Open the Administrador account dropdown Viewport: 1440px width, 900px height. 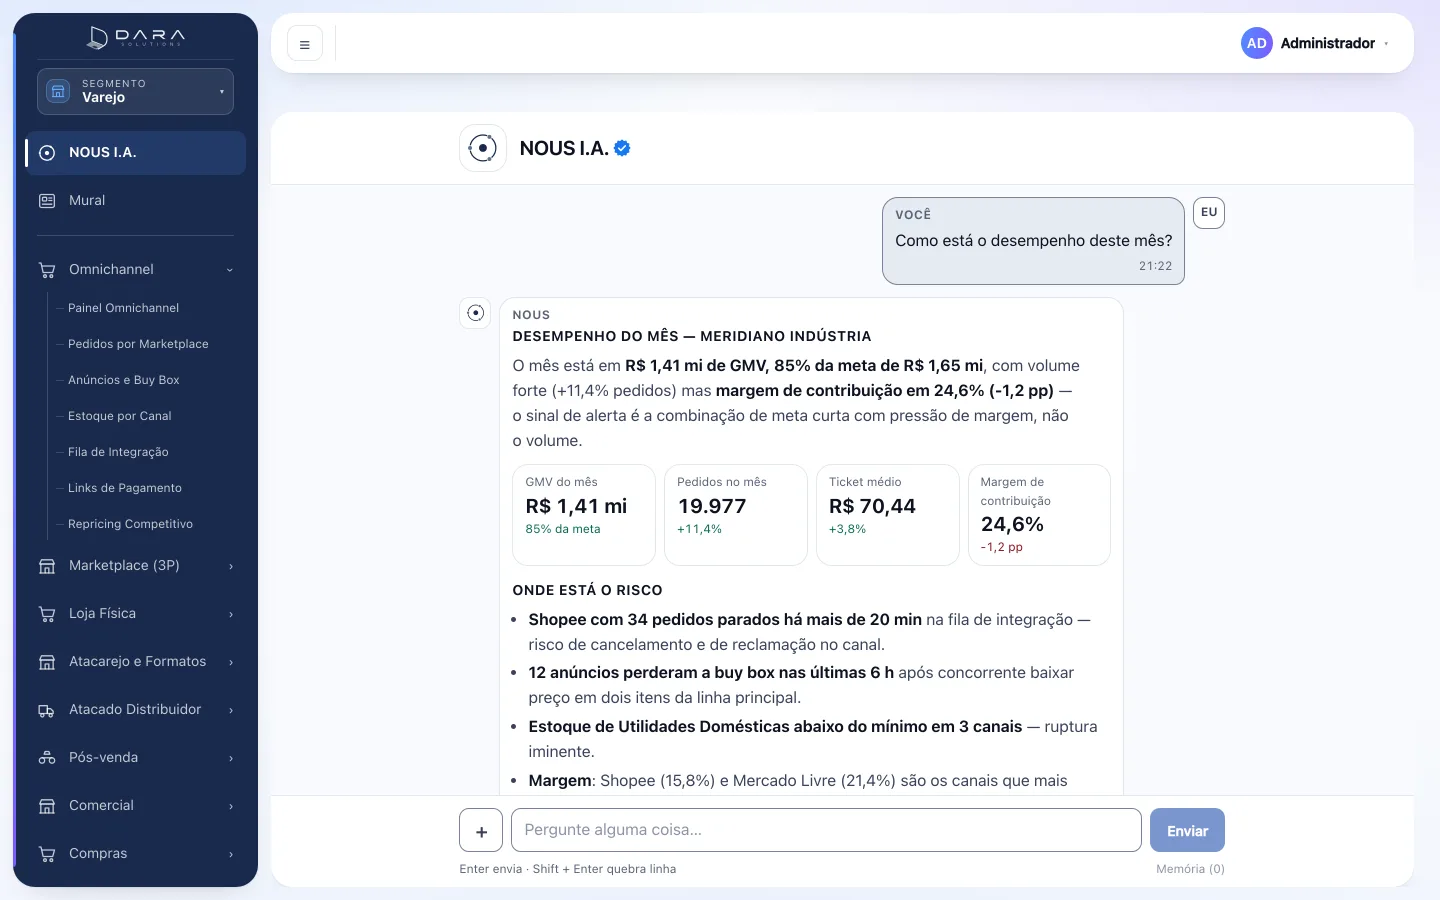coord(1316,43)
